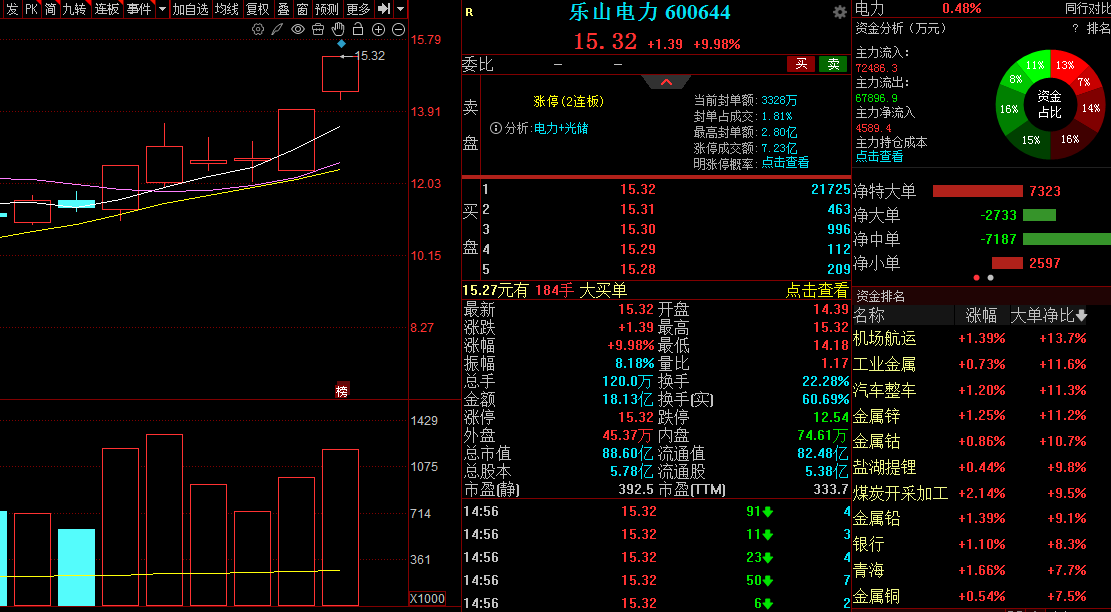Viewport: 1111px width, 612px height.
Task: Open dropdown arrow next to 事件
Action: tap(162, 9)
